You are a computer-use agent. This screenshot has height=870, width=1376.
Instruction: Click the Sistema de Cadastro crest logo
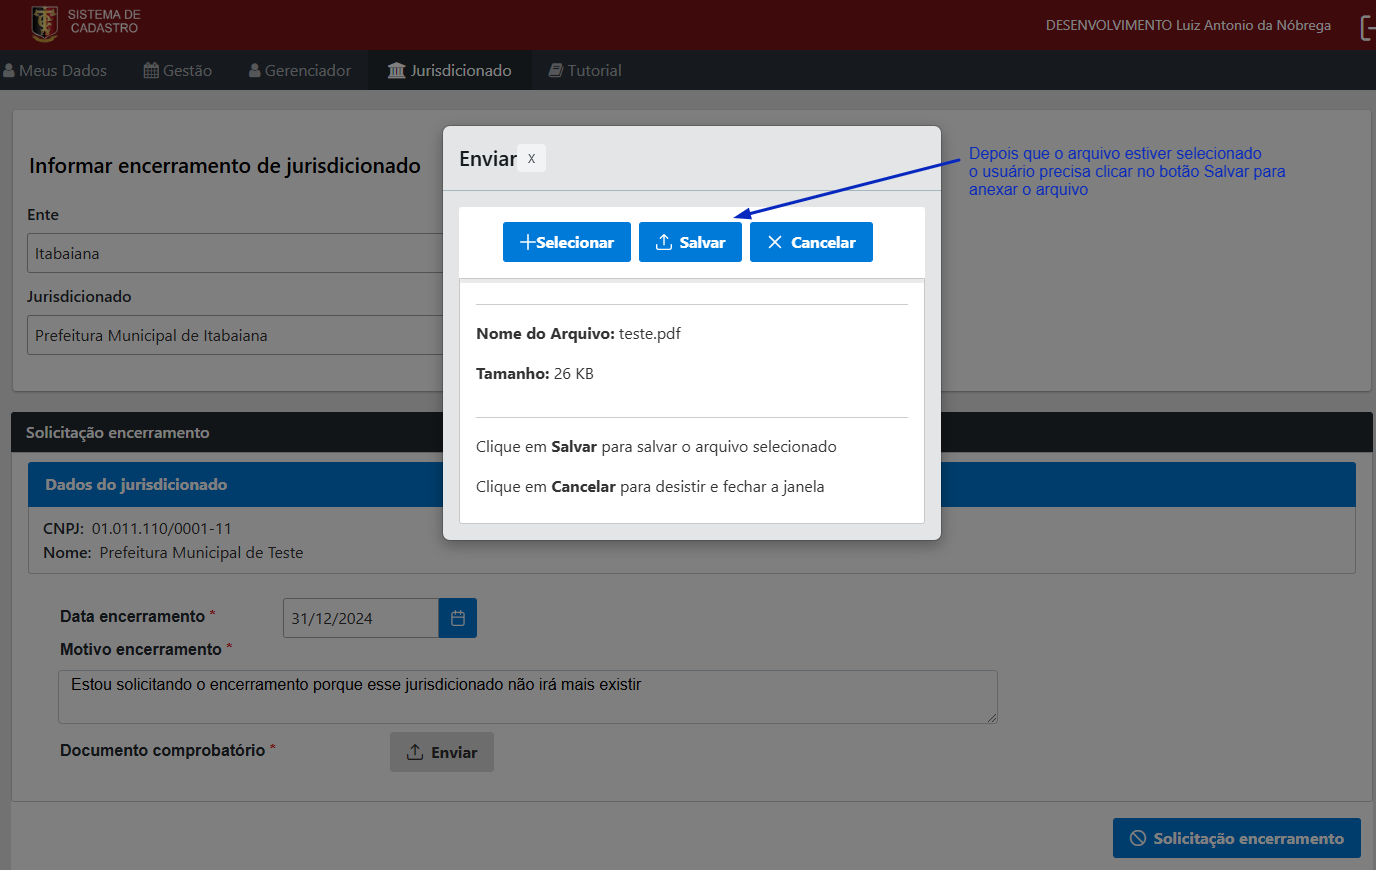44,23
